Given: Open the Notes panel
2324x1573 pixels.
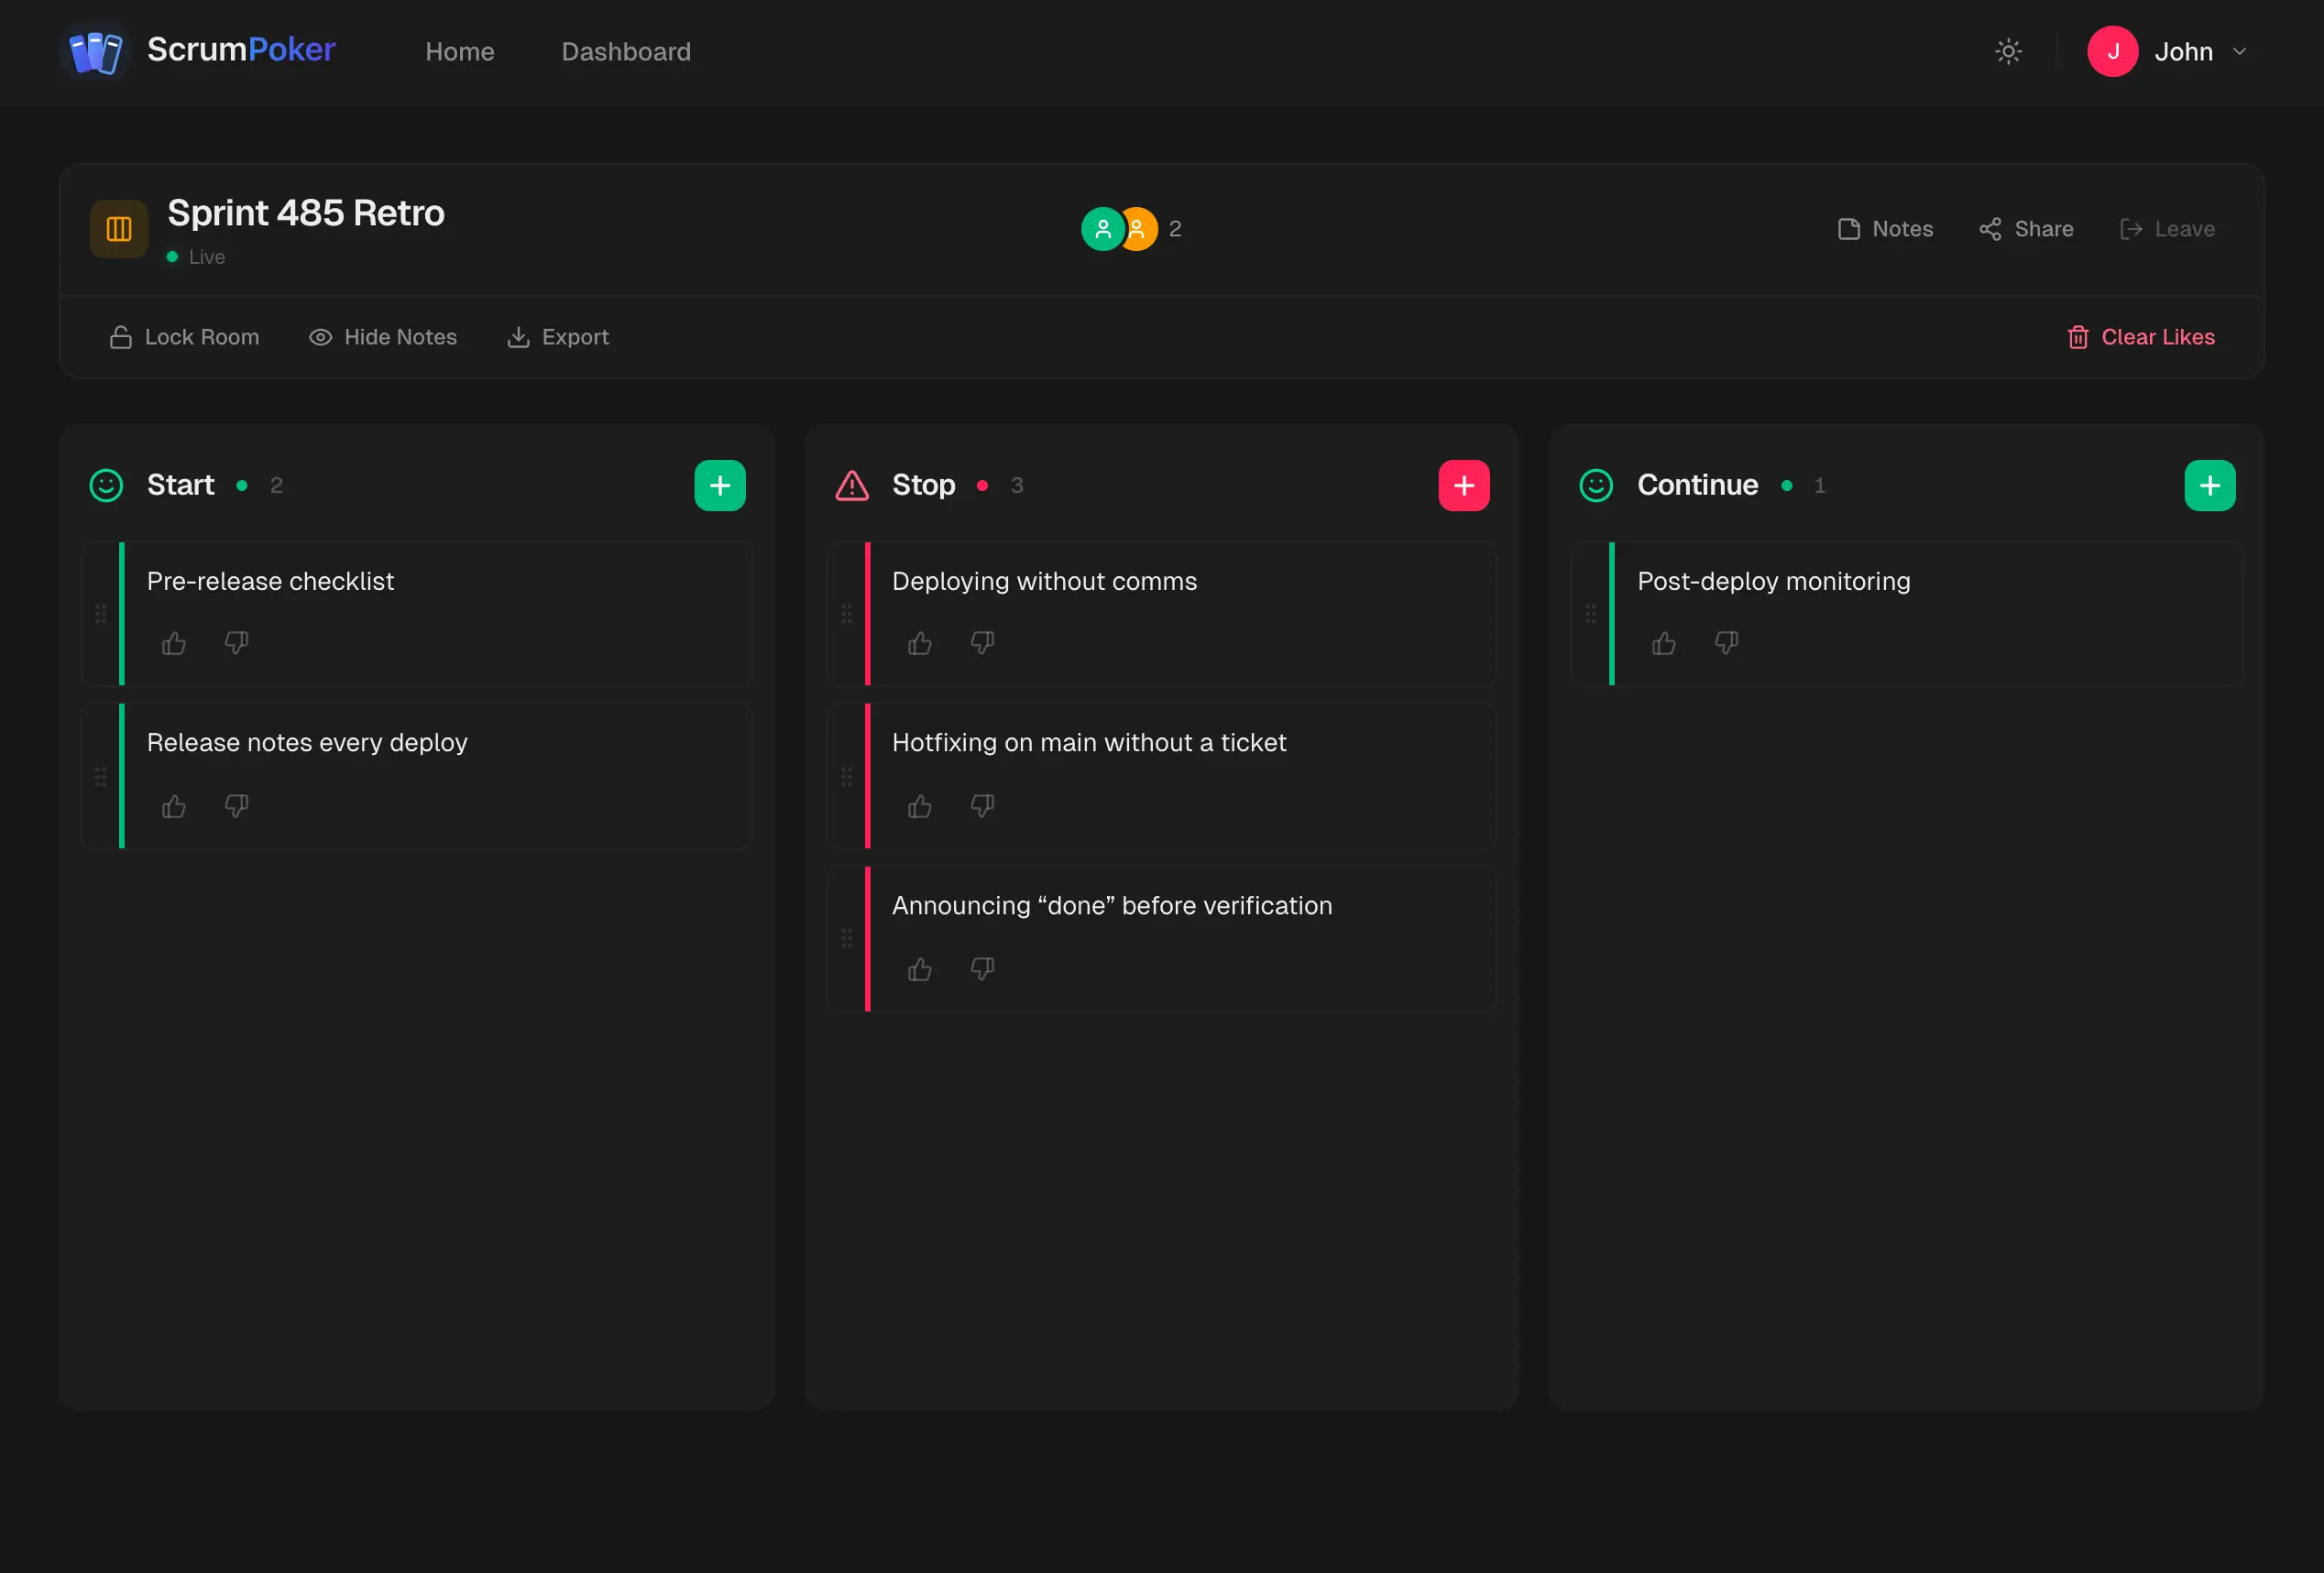Looking at the screenshot, I should 1885,229.
